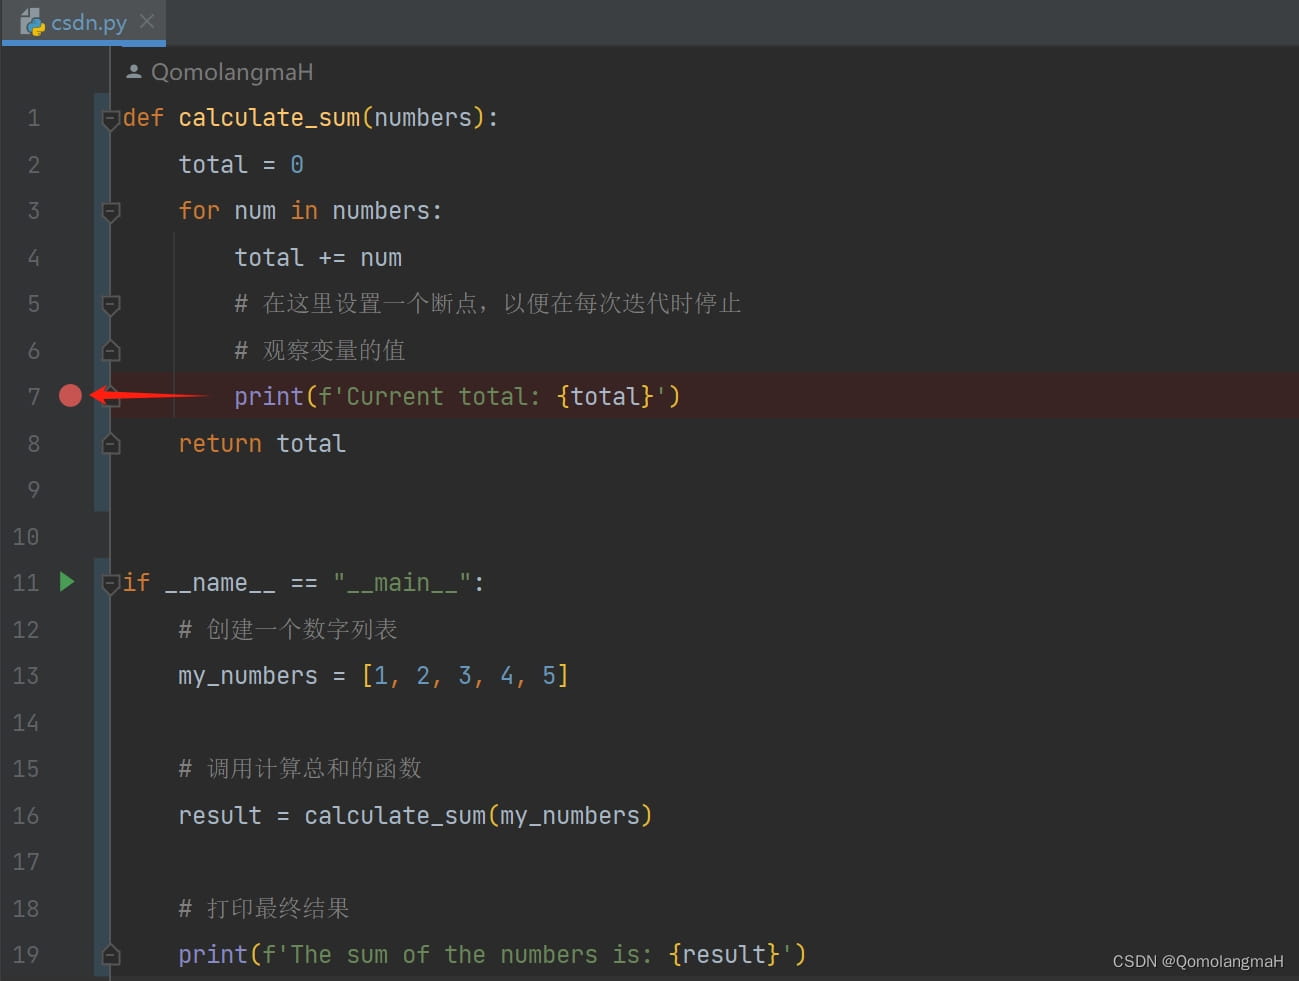The height and width of the screenshot is (981, 1299).
Task: Click 'result' variable name on line 16
Action: [220, 816]
